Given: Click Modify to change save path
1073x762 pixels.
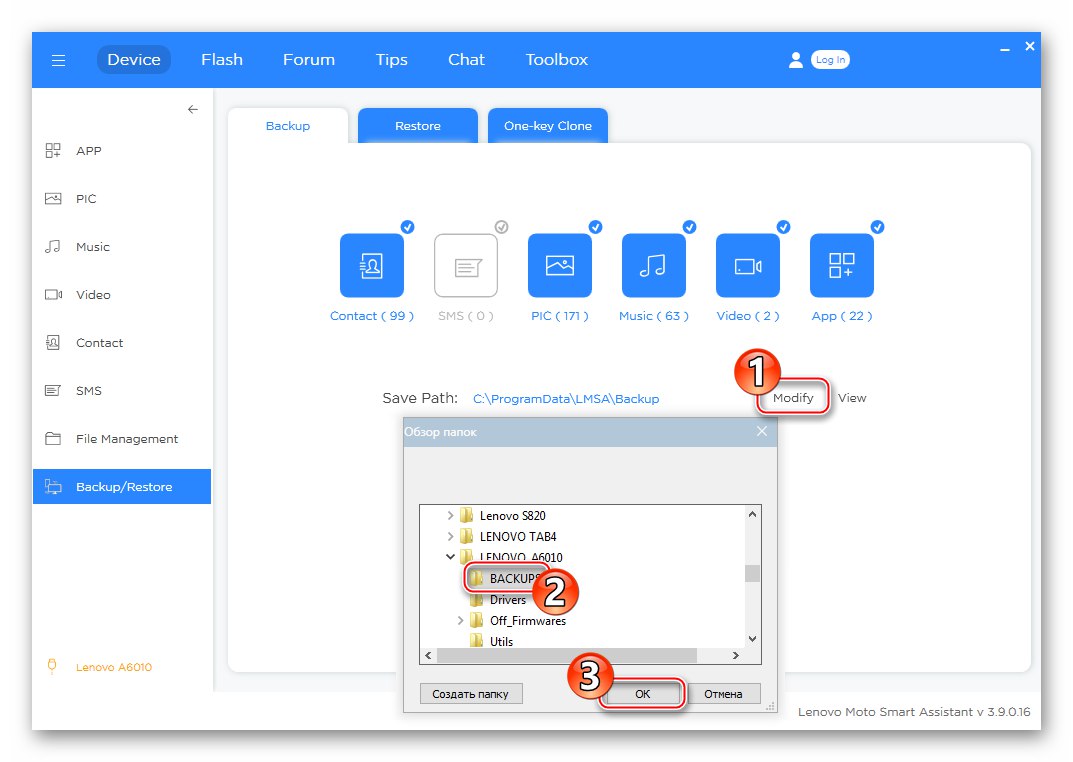Looking at the screenshot, I should click(793, 397).
